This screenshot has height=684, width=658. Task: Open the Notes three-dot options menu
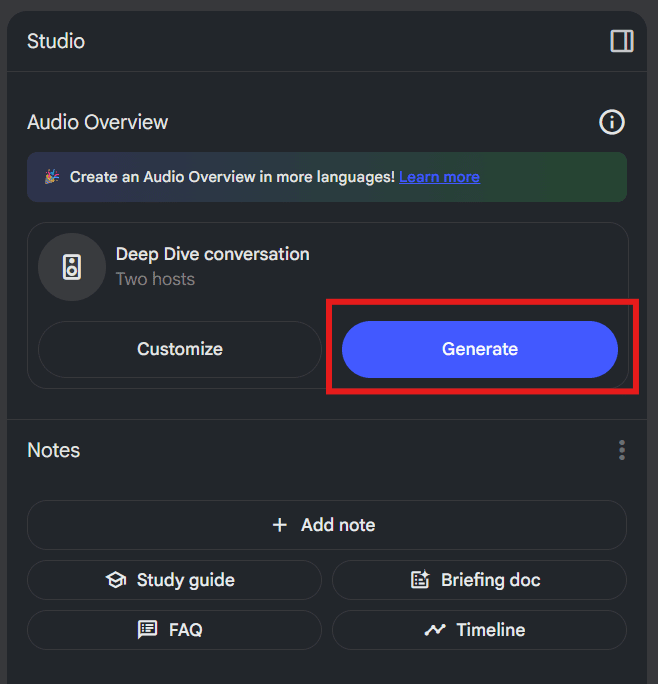click(x=622, y=450)
